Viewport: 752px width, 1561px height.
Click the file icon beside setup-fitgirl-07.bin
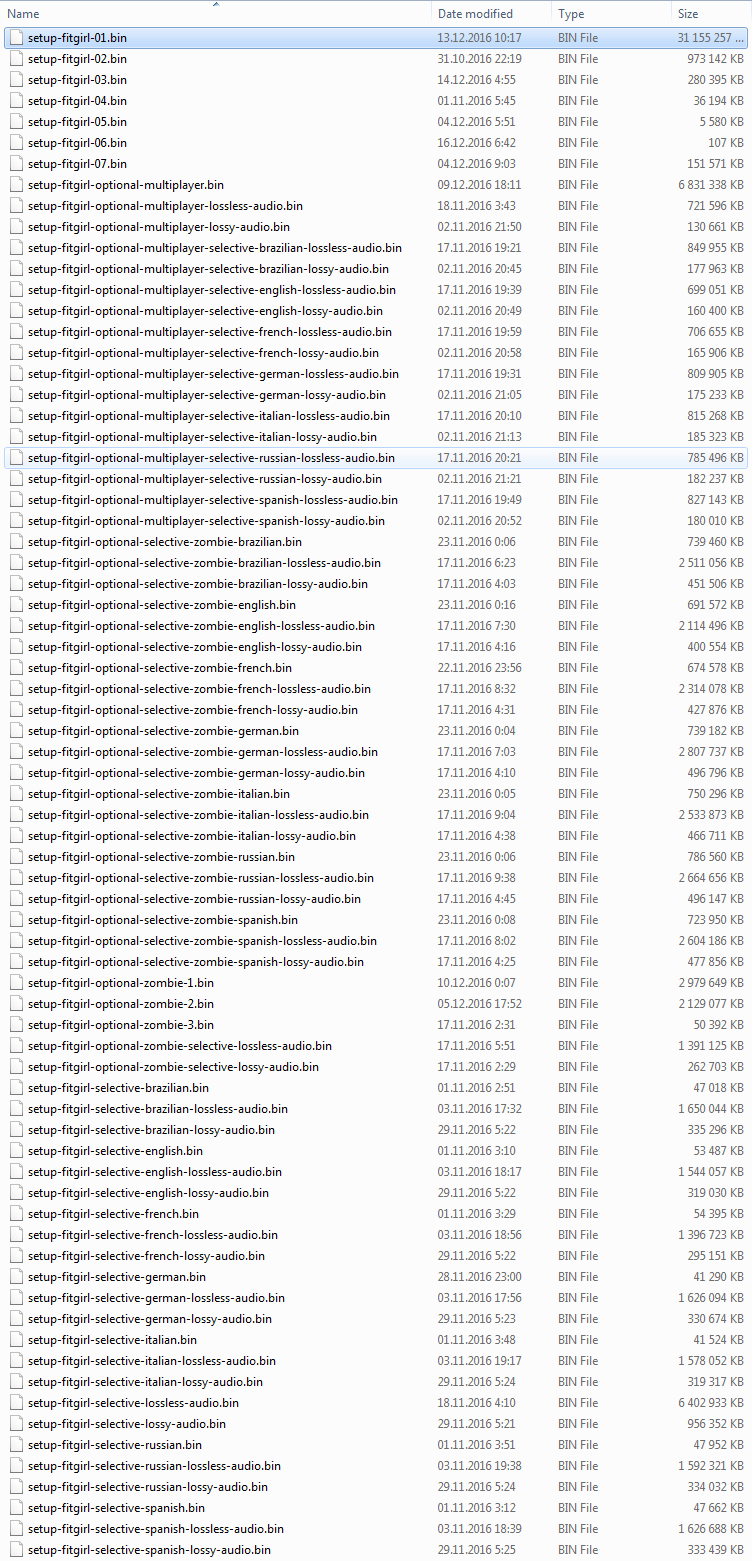pyautogui.click(x=16, y=164)
